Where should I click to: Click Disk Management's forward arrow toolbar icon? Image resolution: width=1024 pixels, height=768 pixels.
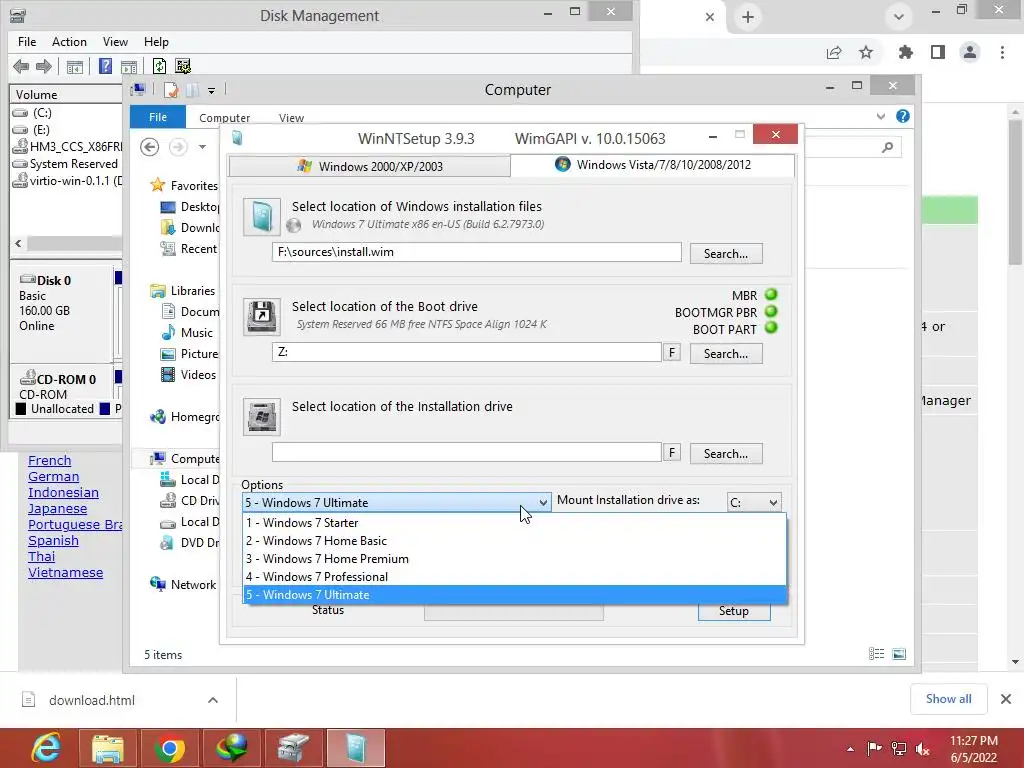[x=44, y=66]
